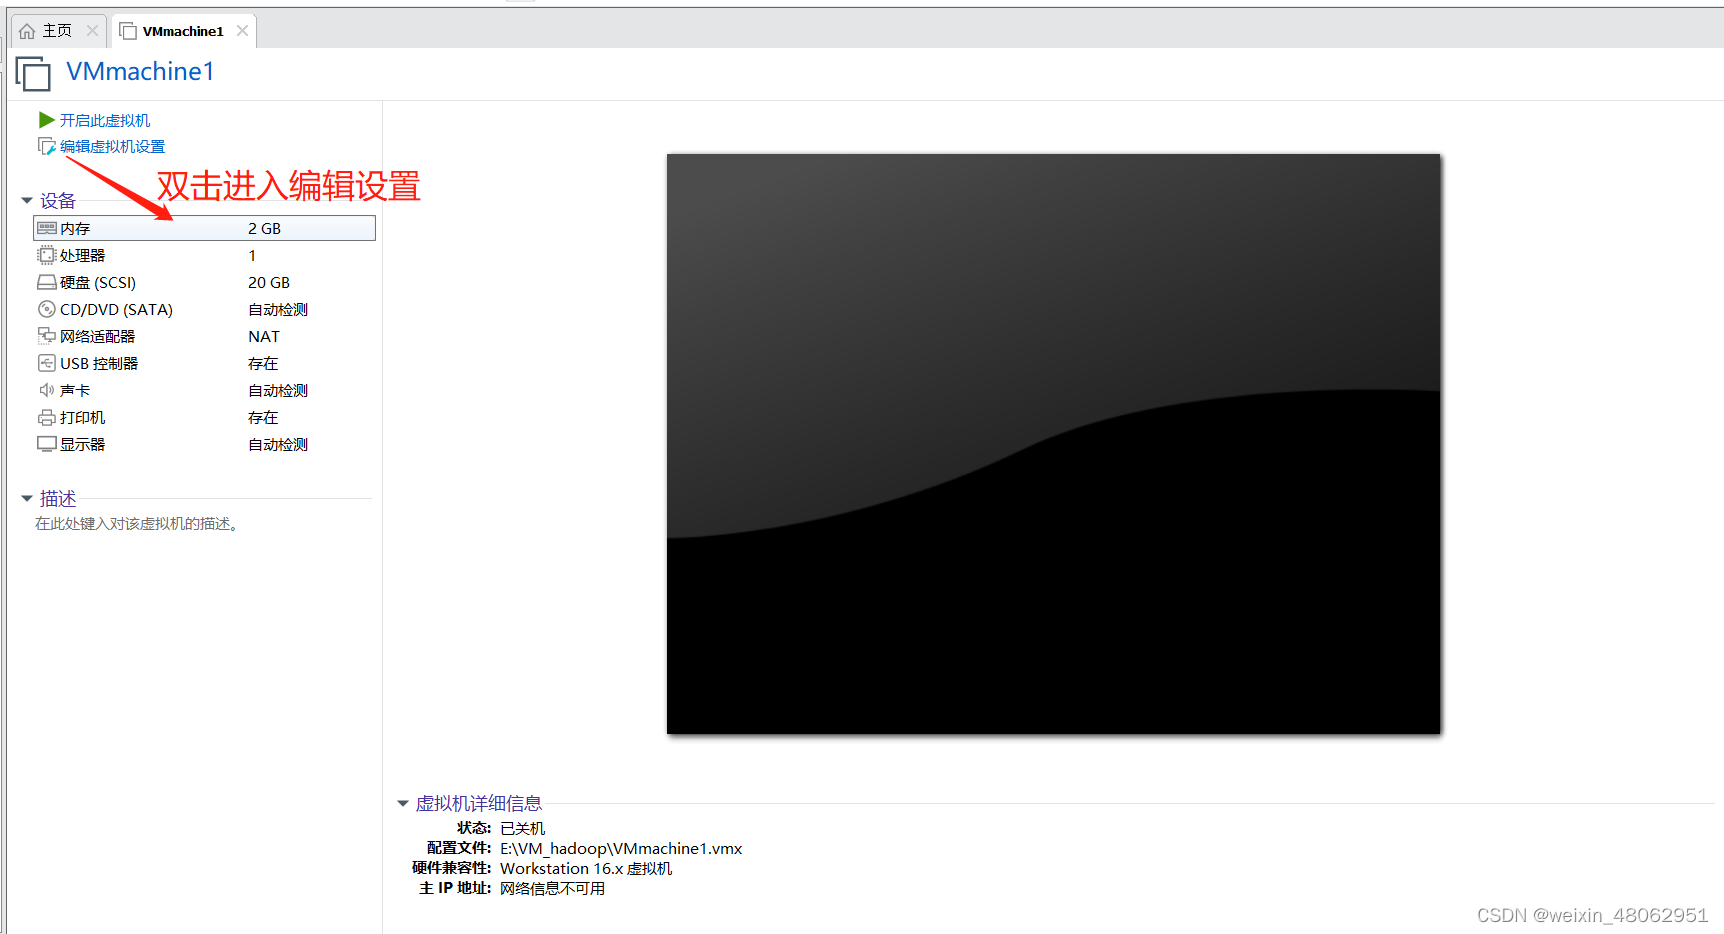Click the 硬盘 (SCSI) disk icon
Viewport: 1724px width, 934px height.
click(x=47, y=282)
